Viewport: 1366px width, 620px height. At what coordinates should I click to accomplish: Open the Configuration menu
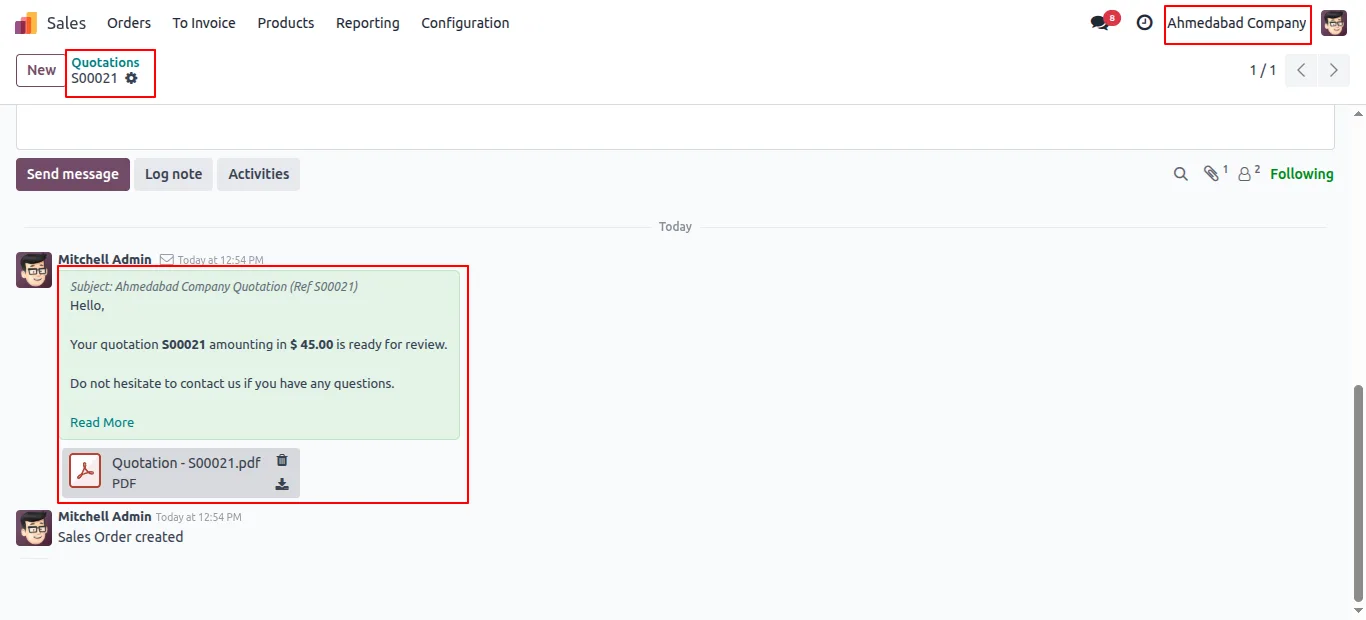(x=465, y=23)
